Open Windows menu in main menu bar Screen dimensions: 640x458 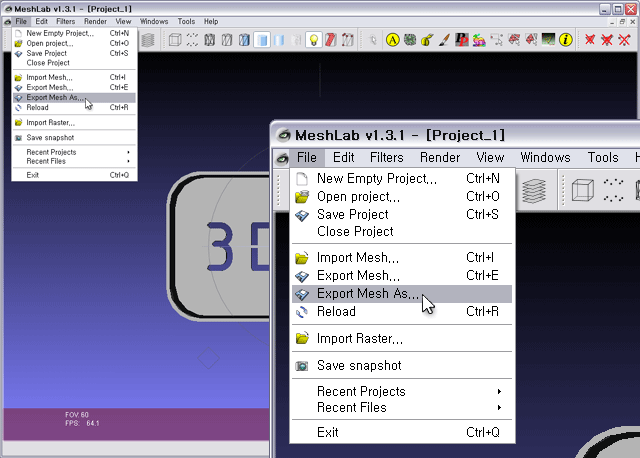click(154, 22)
